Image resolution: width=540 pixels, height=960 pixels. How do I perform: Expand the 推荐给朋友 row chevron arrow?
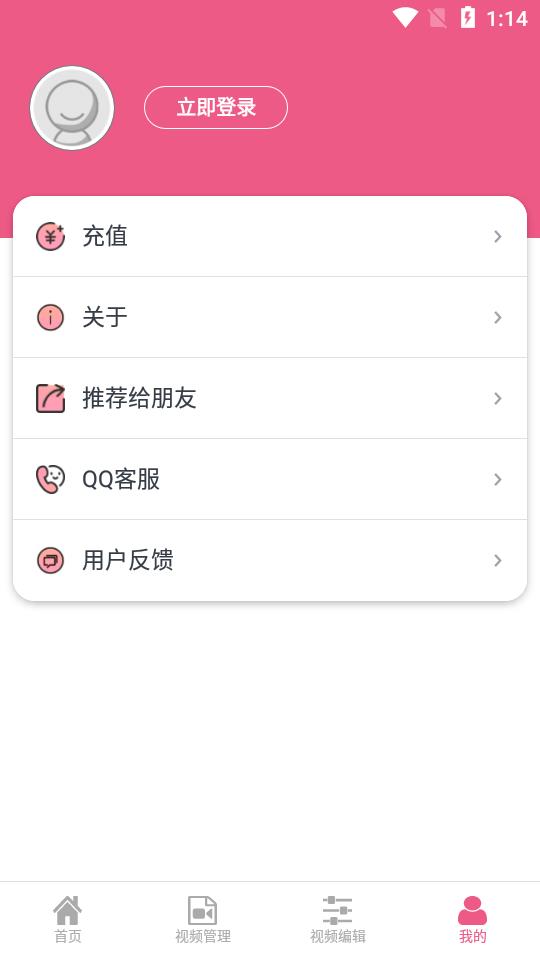coord(498,399)
